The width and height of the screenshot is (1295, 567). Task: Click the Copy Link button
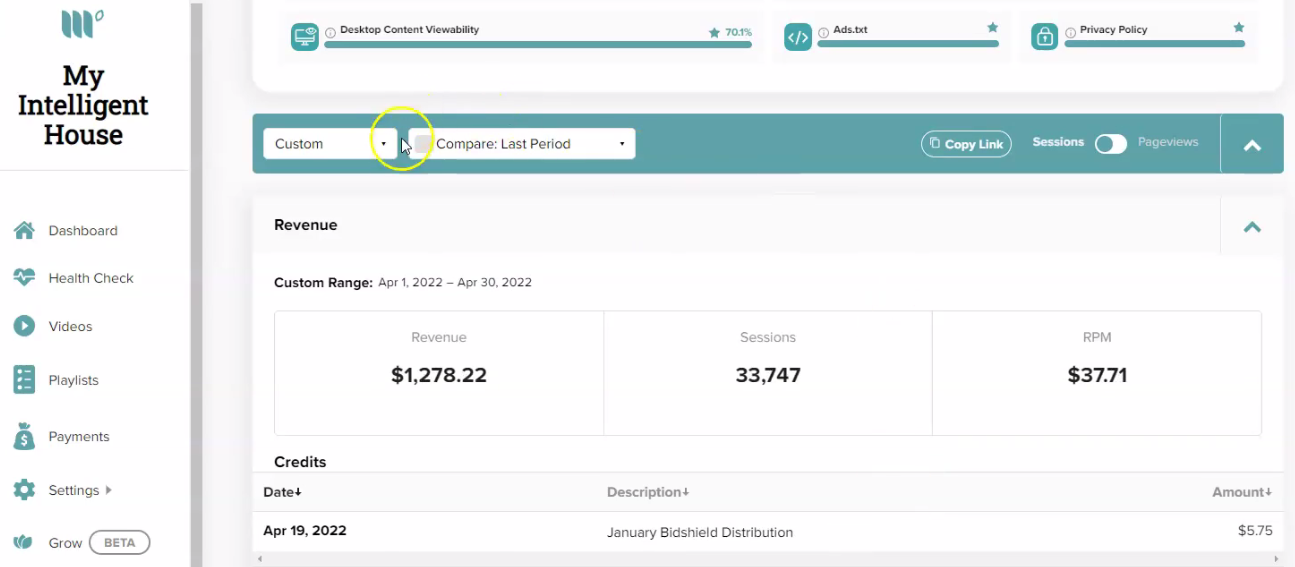966,144
